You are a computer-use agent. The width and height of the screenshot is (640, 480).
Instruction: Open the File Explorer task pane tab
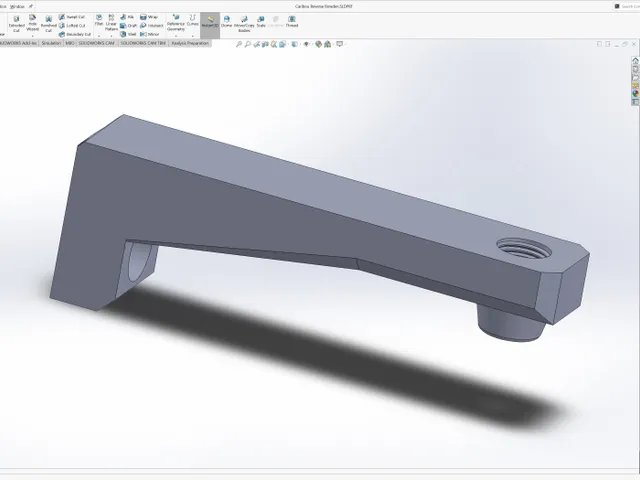point(635,78)
